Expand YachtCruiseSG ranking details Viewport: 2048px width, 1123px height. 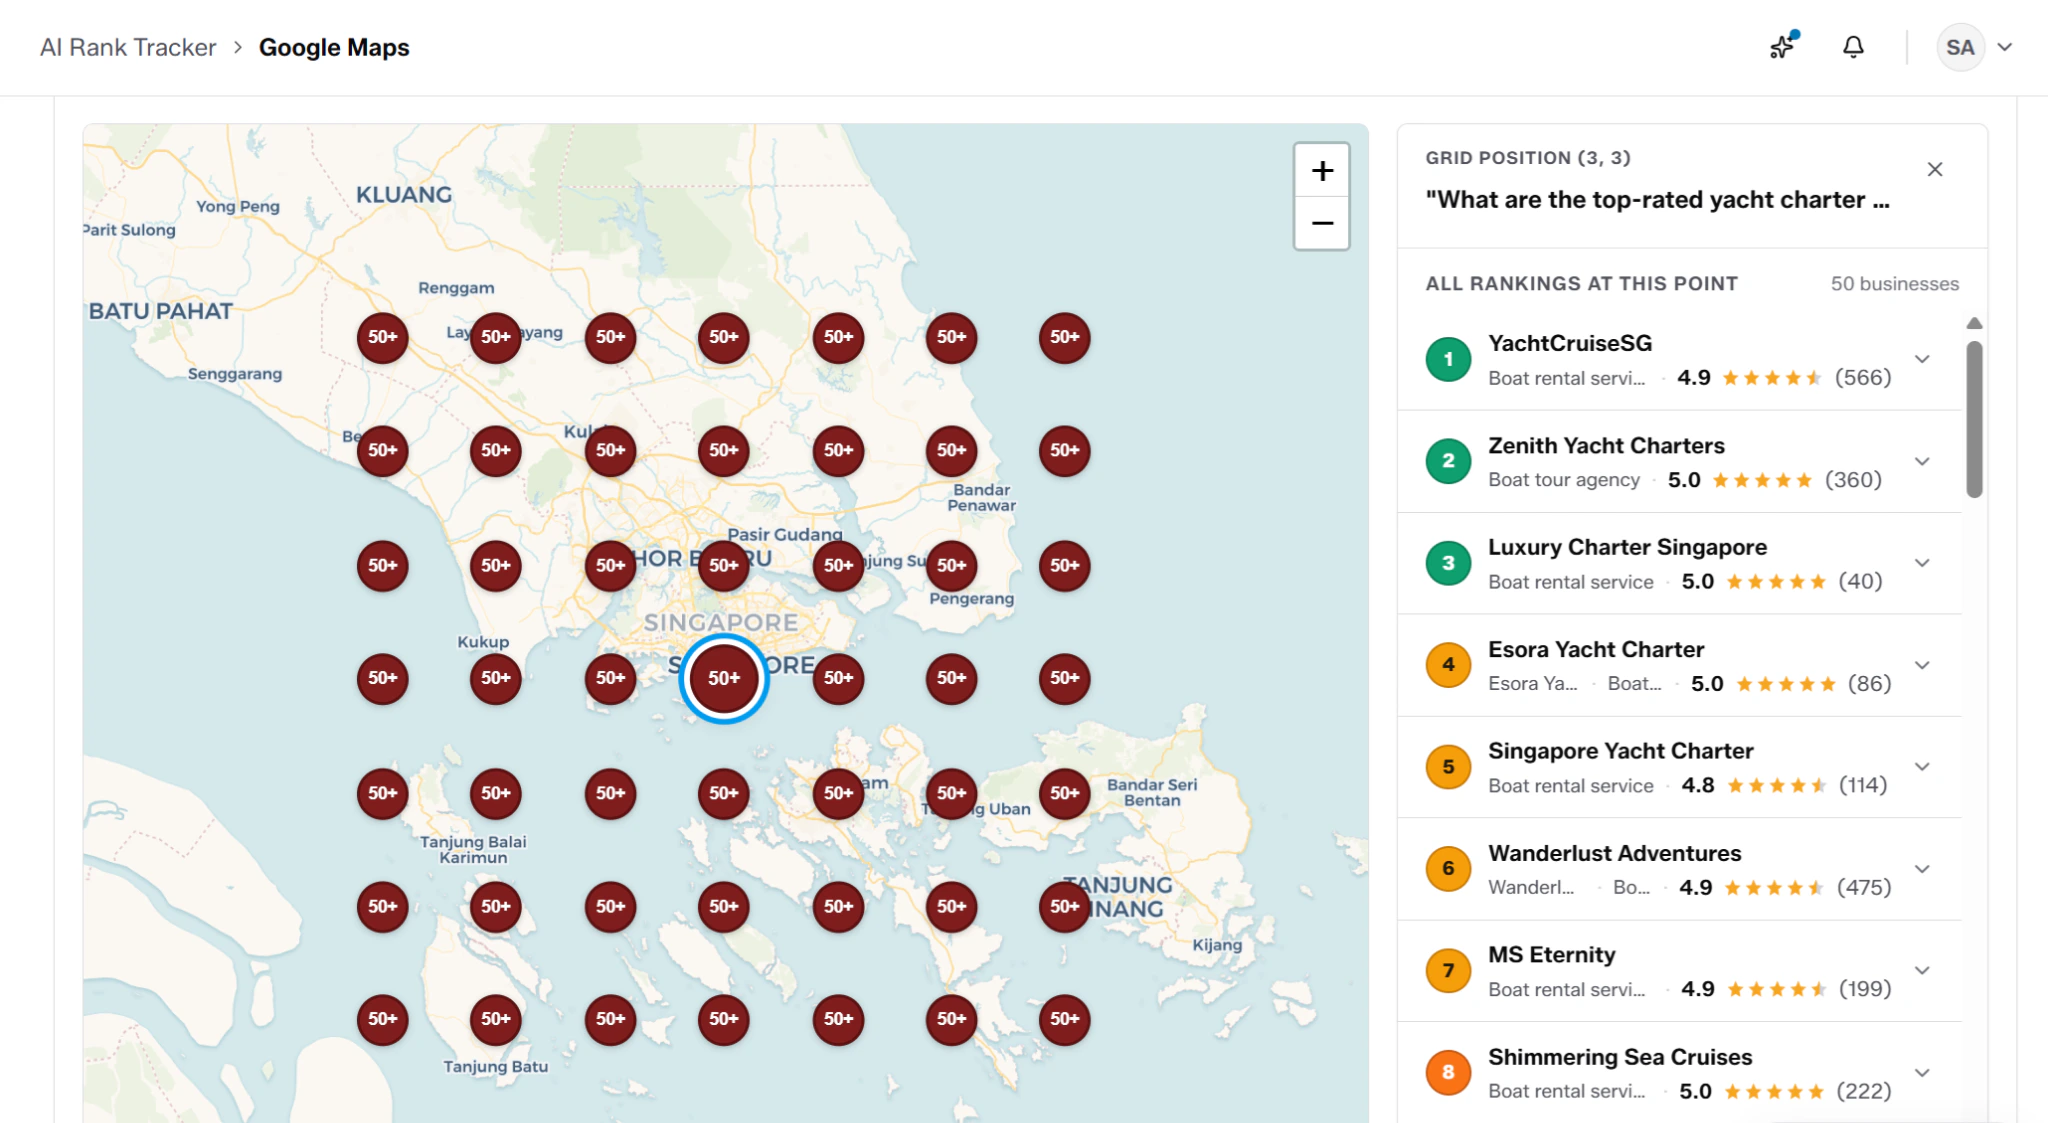1922,359
